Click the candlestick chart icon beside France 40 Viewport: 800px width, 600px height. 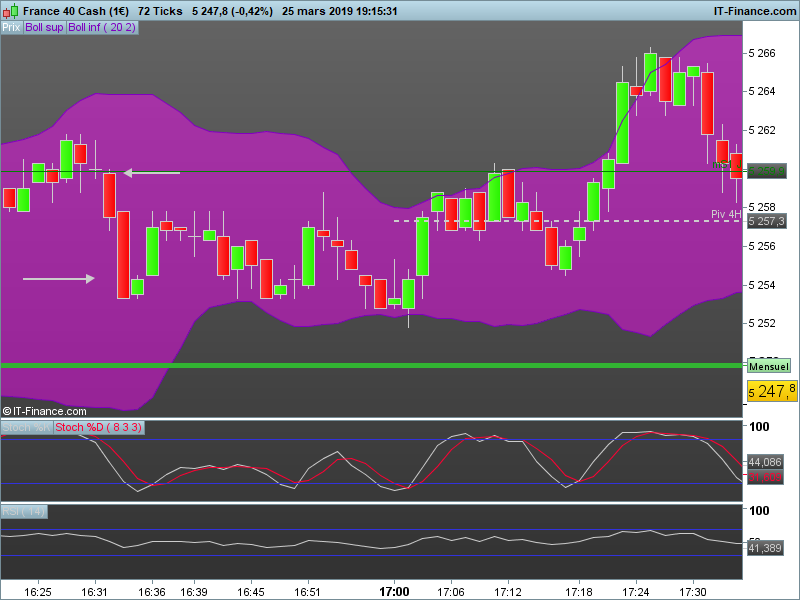[11, 11]
